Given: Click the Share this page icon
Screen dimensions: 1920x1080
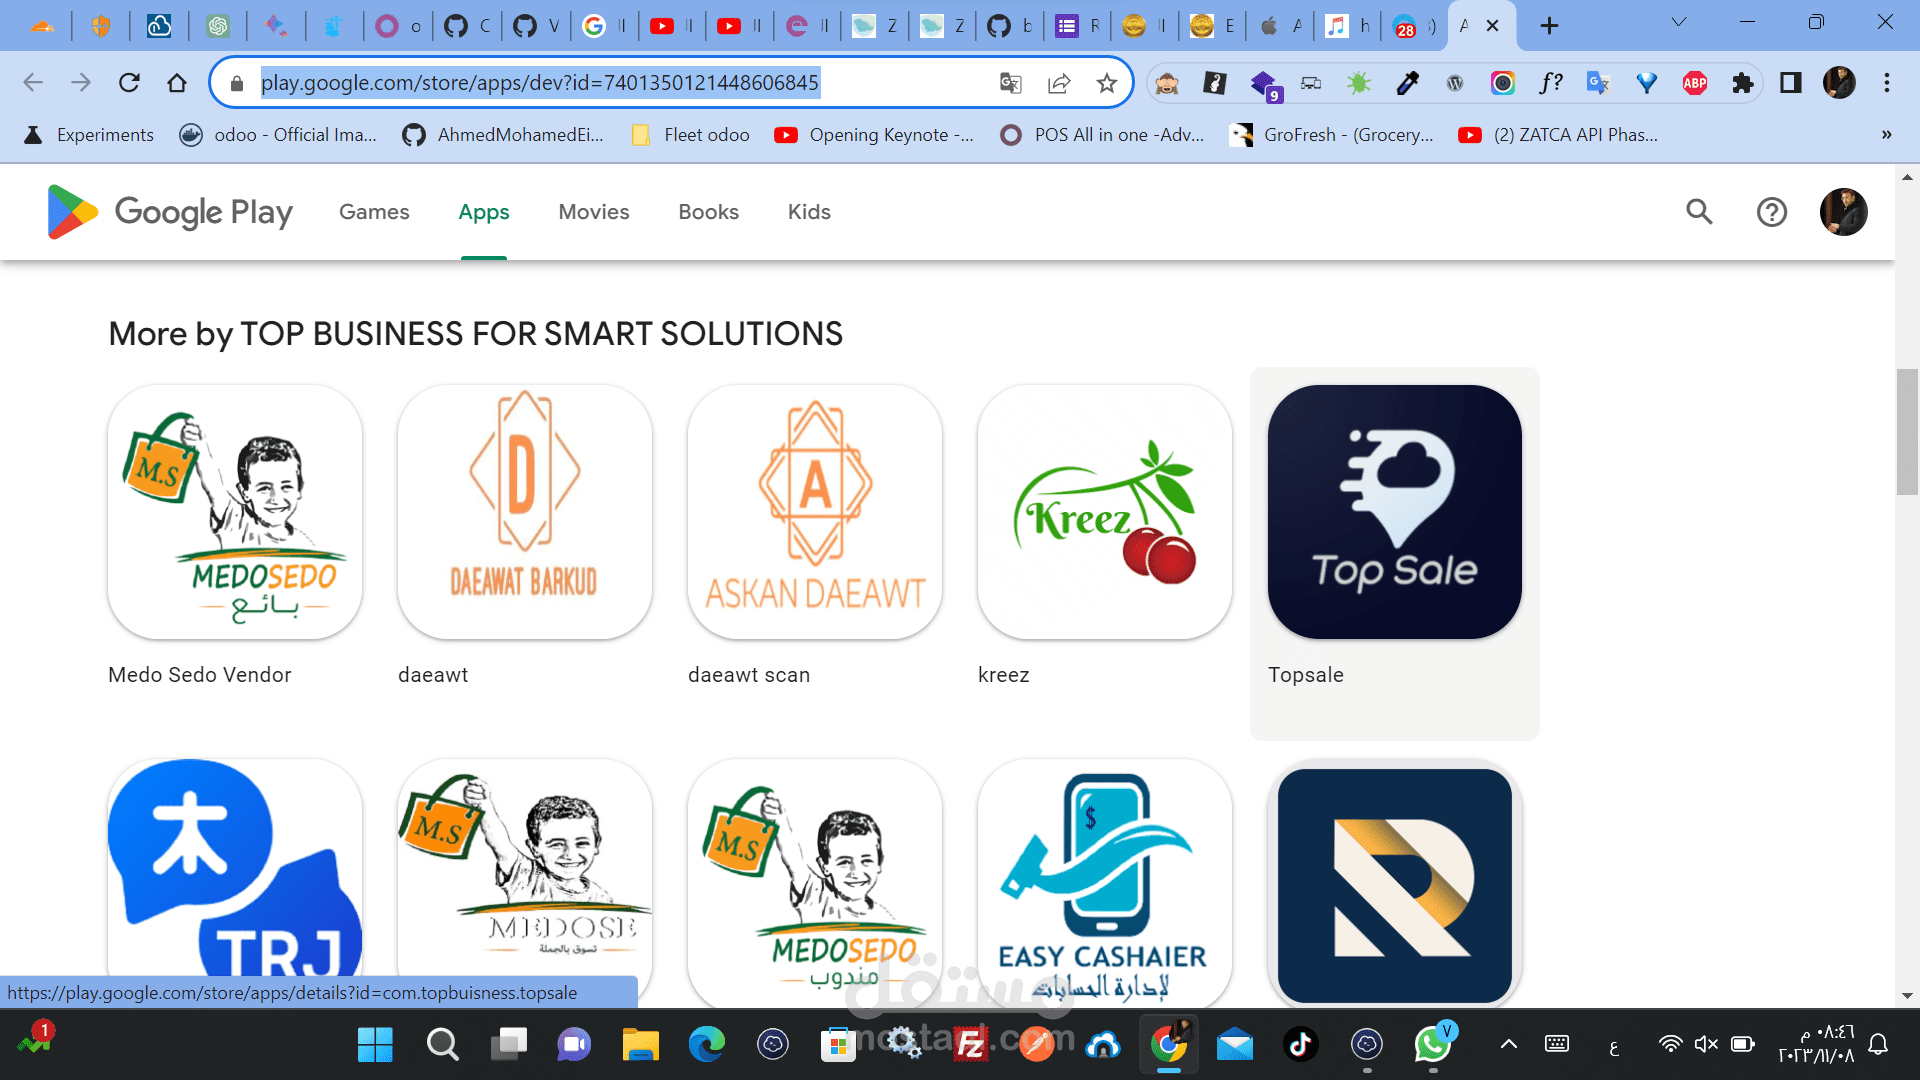Looking at the screenshot, I should [x=1059, y=83].
